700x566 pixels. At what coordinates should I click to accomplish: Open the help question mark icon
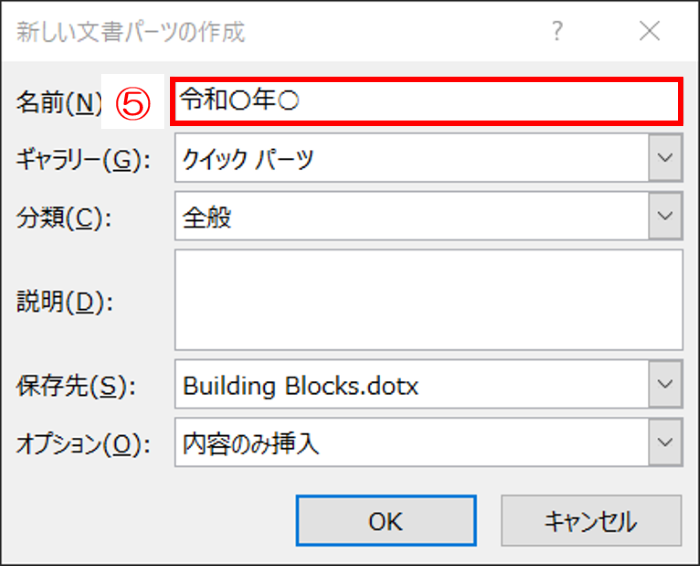coord(557,31)
